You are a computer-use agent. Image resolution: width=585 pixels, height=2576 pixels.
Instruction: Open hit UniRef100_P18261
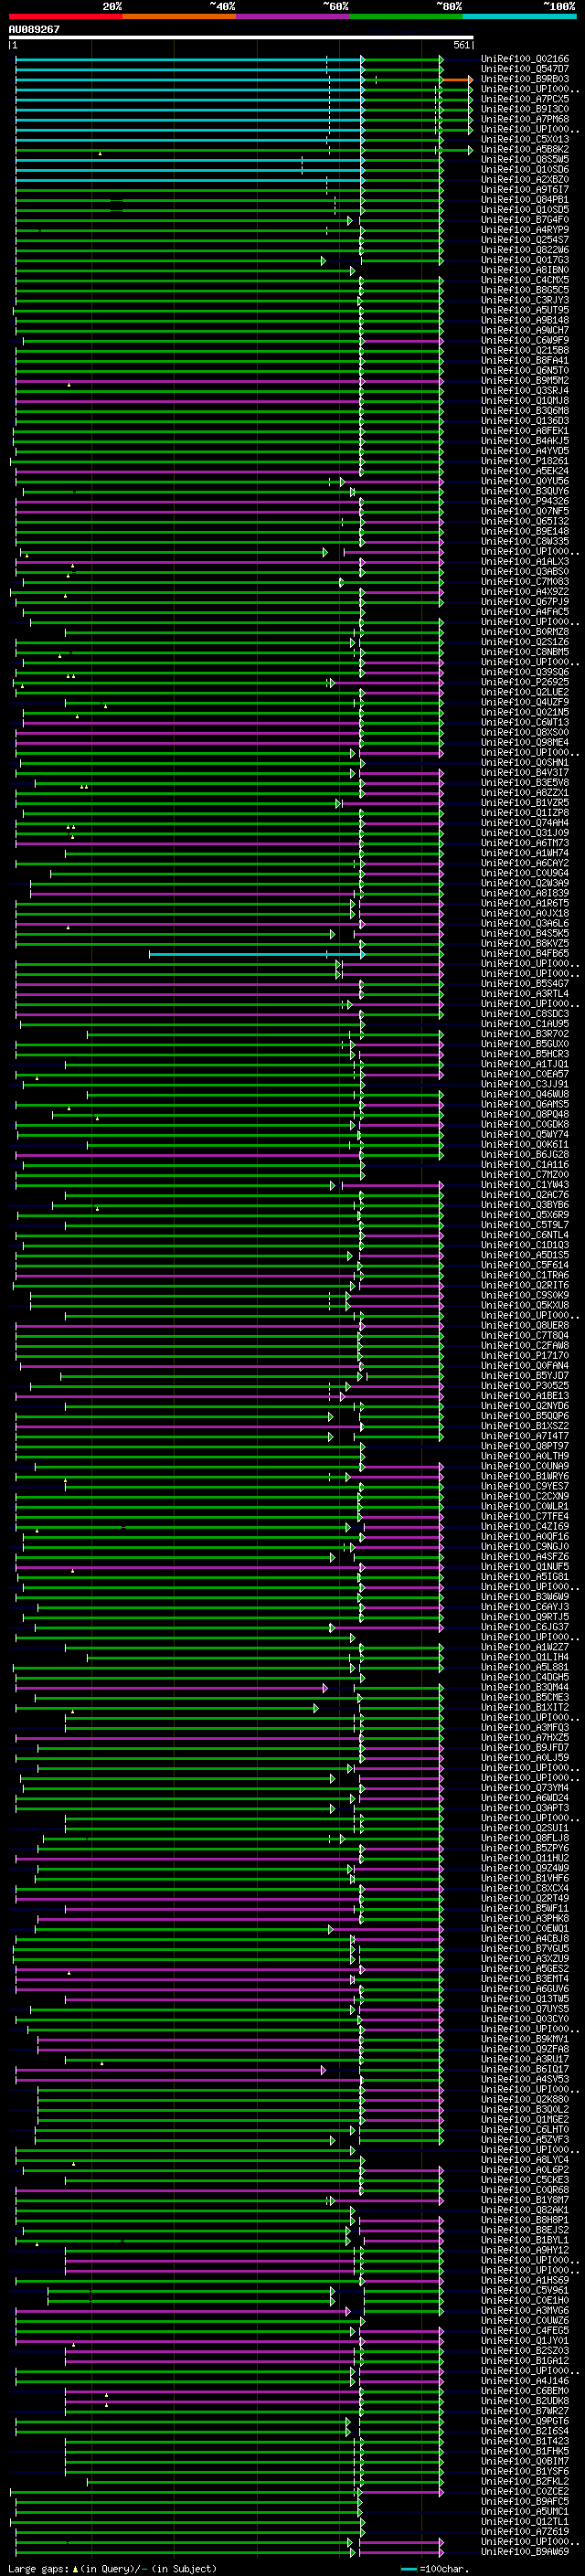click(525, 462)
